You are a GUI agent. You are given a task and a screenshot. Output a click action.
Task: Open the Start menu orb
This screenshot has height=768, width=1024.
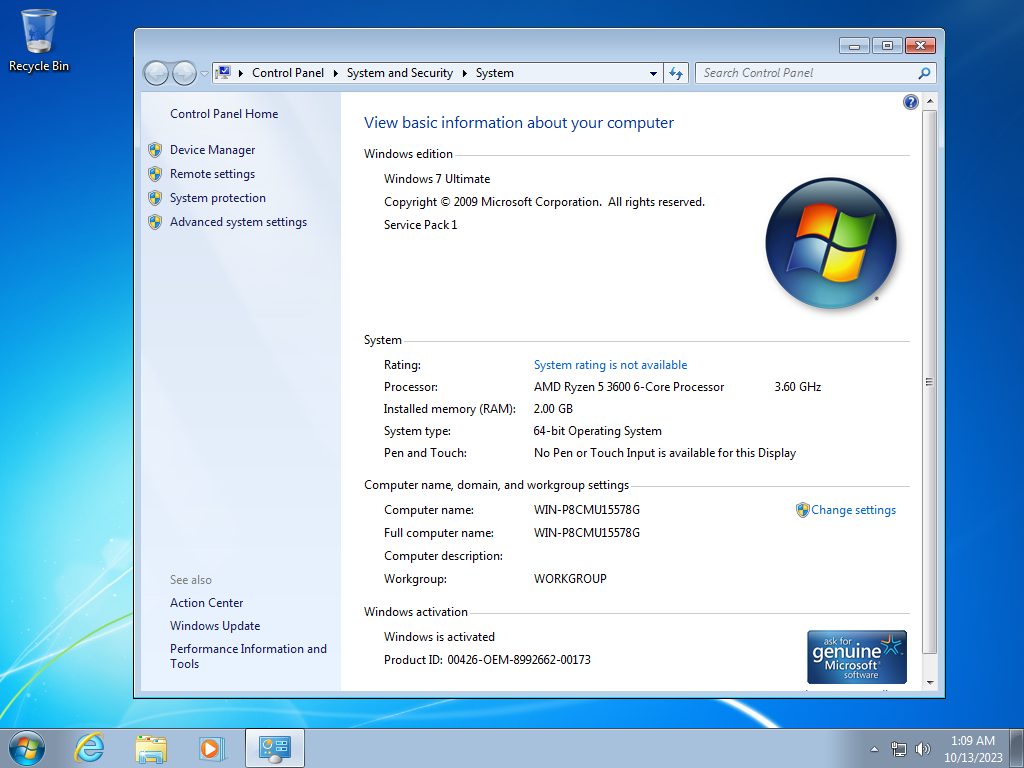27,748
